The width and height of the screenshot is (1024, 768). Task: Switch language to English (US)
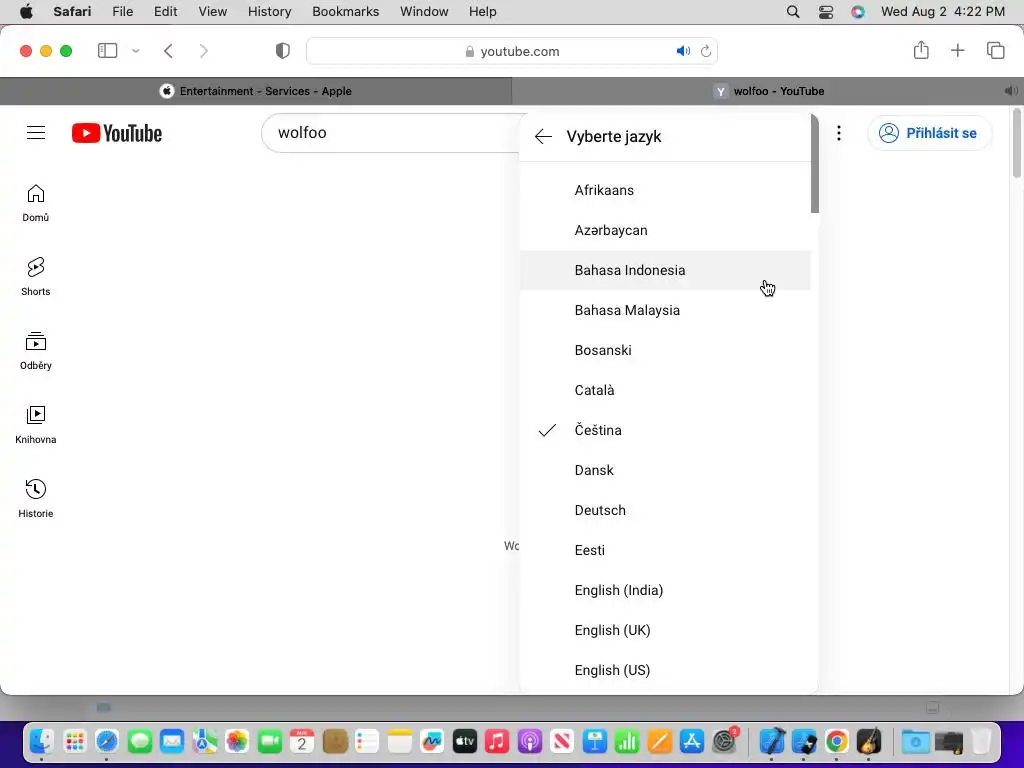665,669
